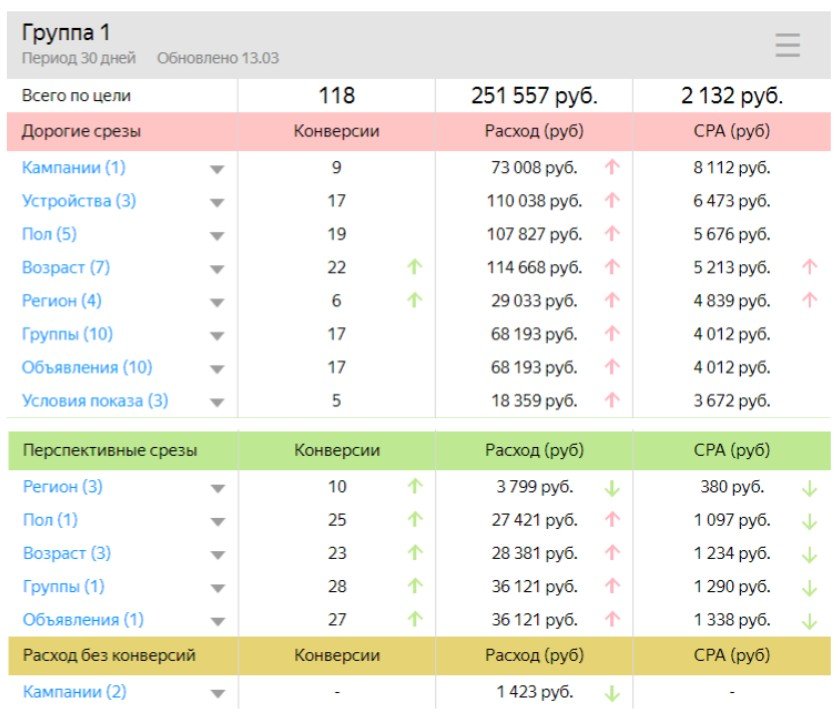Screen dimensions: 839x720
Task: Expand the Устройства (3) dropdown arrow
Action: coord(217,202)
